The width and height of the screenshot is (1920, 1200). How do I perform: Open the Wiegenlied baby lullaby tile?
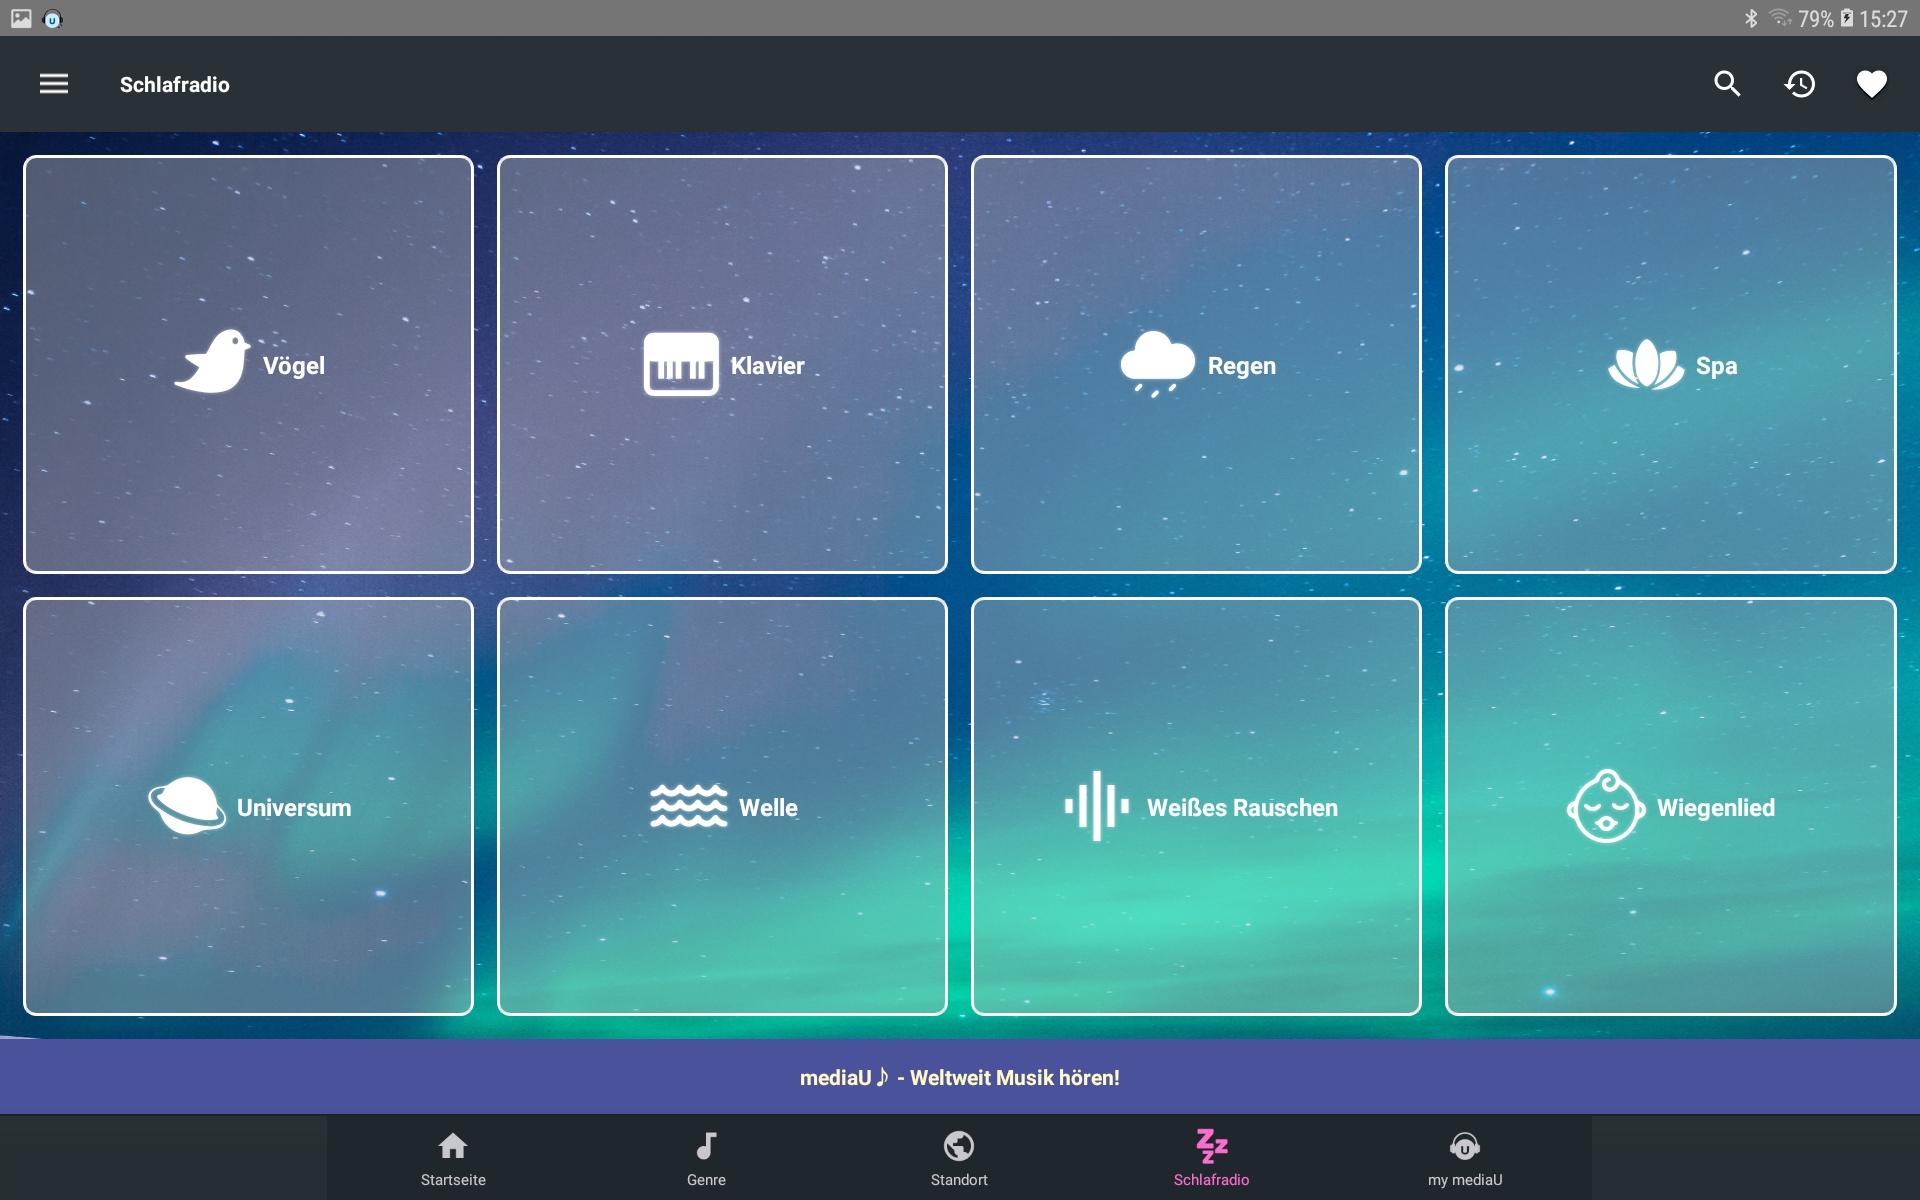pos(1670,807)
